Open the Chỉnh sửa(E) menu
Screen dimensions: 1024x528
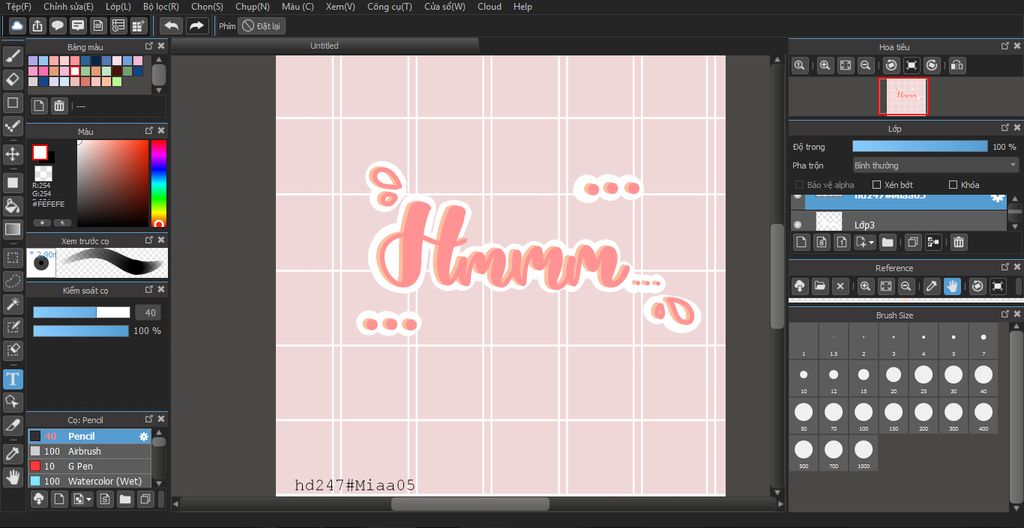69,7
